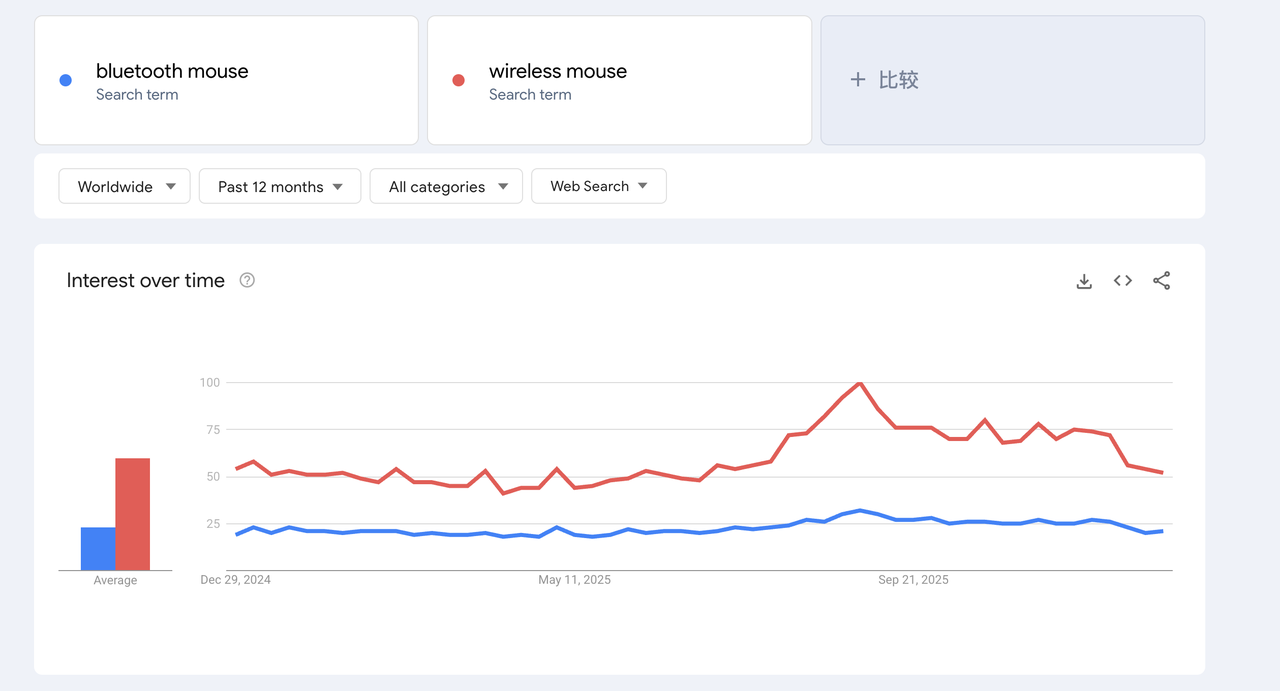Open the embed code for the chart
1280x691 pixels.
click(1122, 281)
